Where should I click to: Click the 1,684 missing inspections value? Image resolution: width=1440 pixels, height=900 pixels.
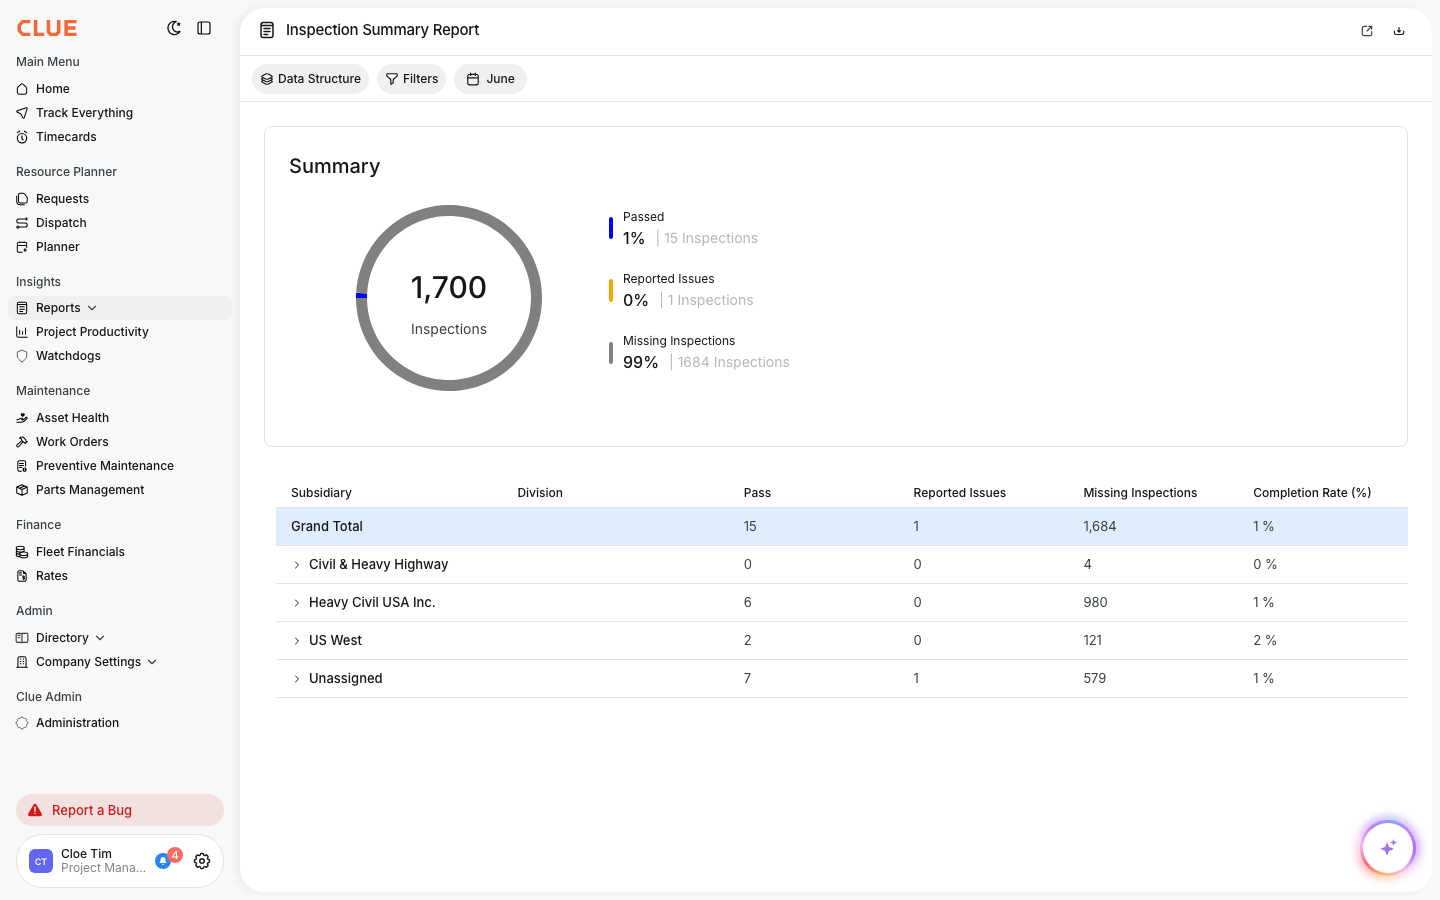pyautogui.click(x=1100, y=527)
